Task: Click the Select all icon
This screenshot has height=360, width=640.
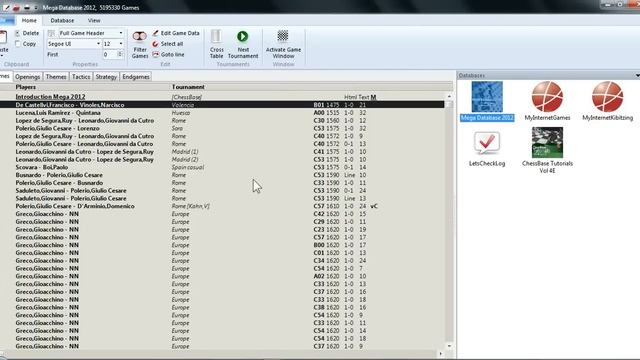Action: [155, 44]
